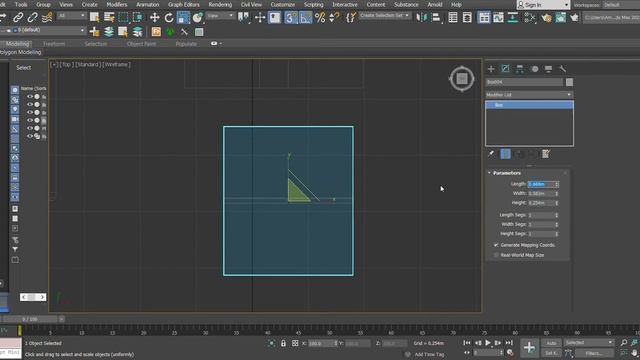Switch to Display command panel tab
This screenshot has width=640, height=360.
(549, 69)
